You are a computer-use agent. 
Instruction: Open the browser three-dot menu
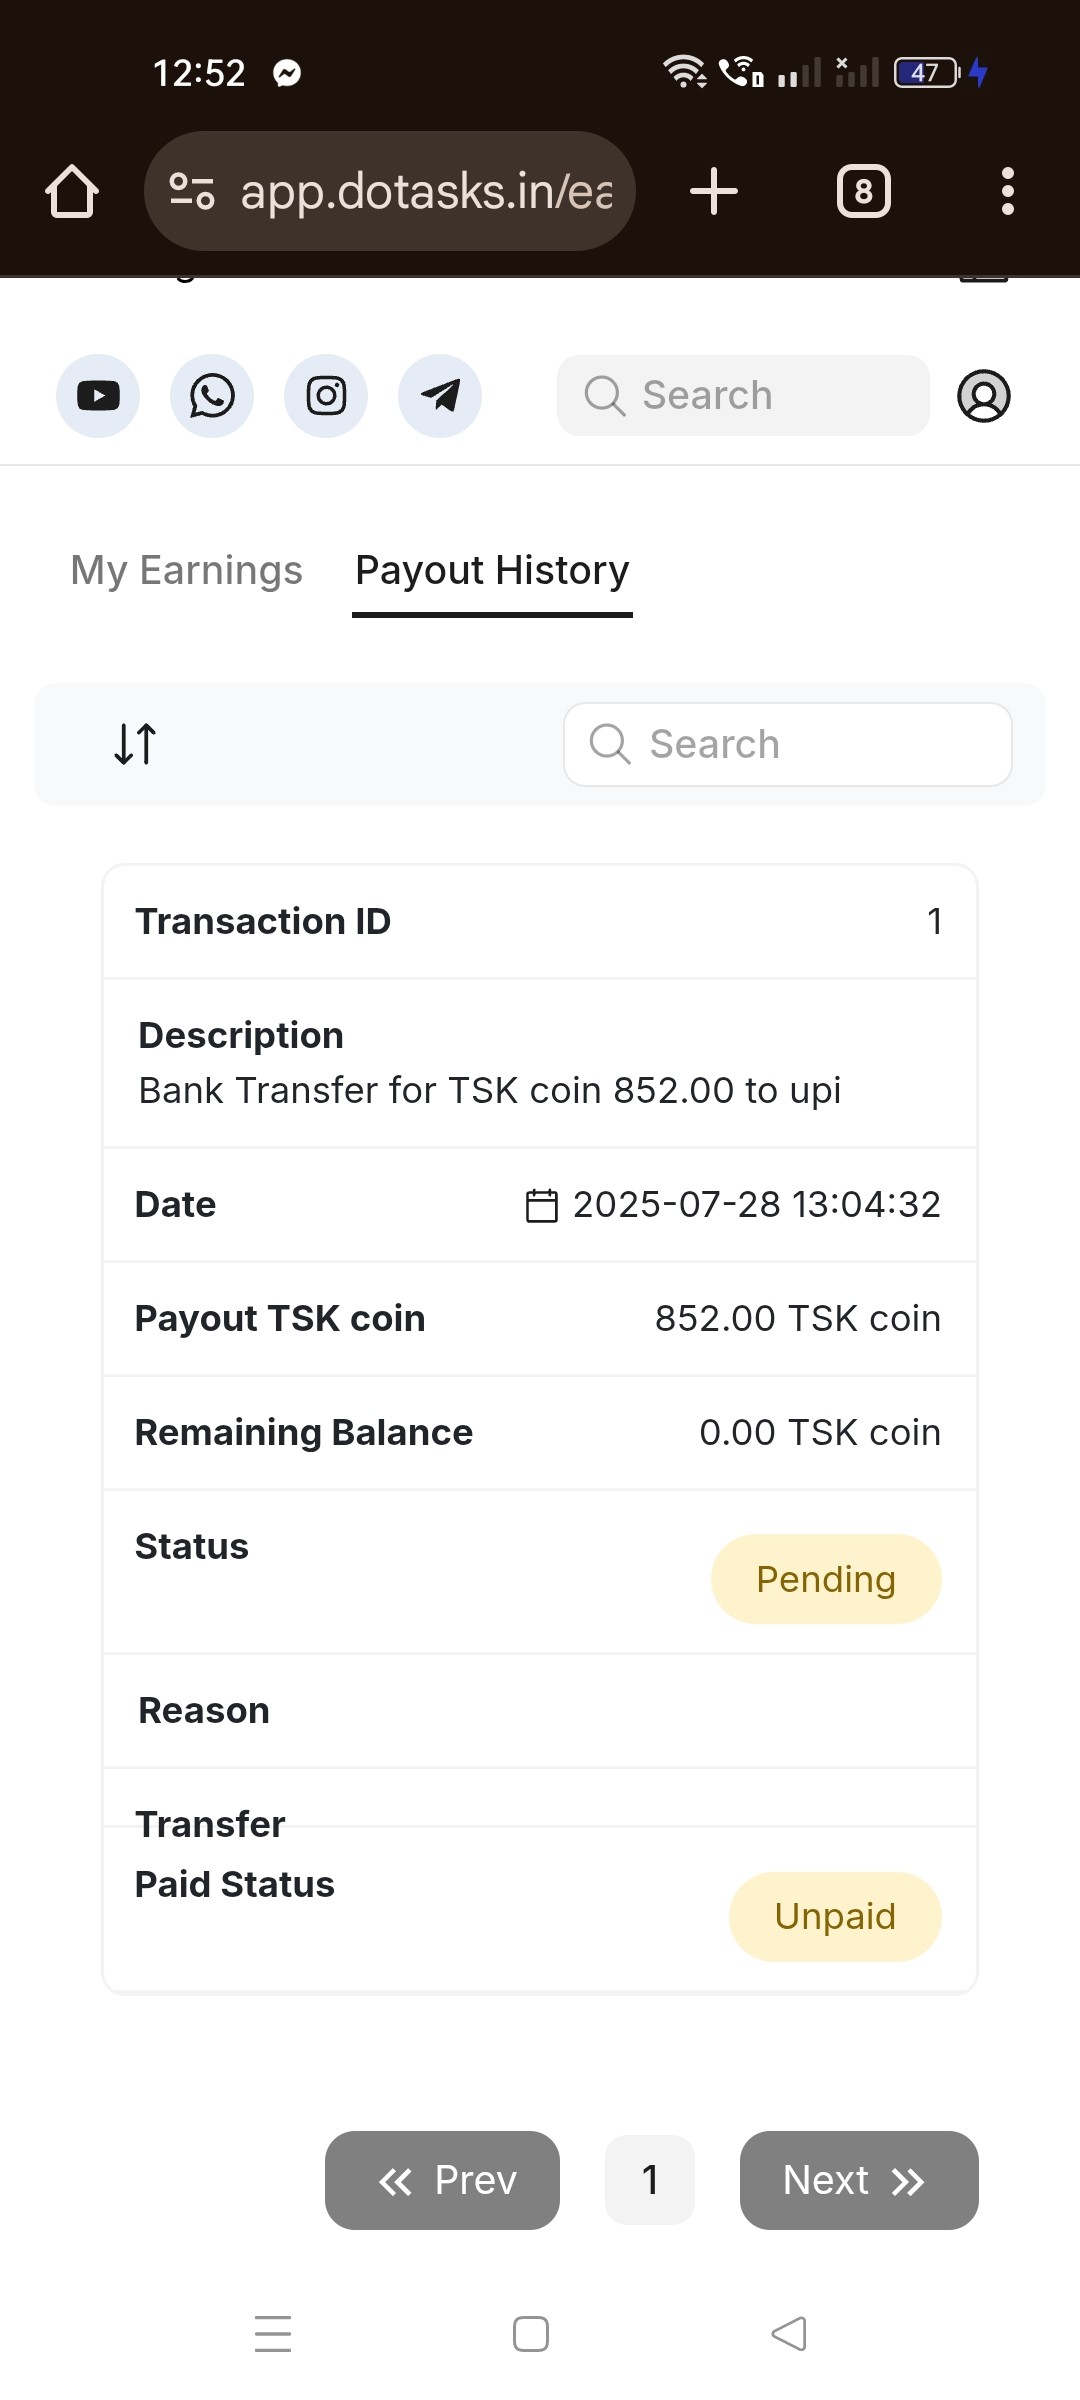click(x=1007, y=191)
